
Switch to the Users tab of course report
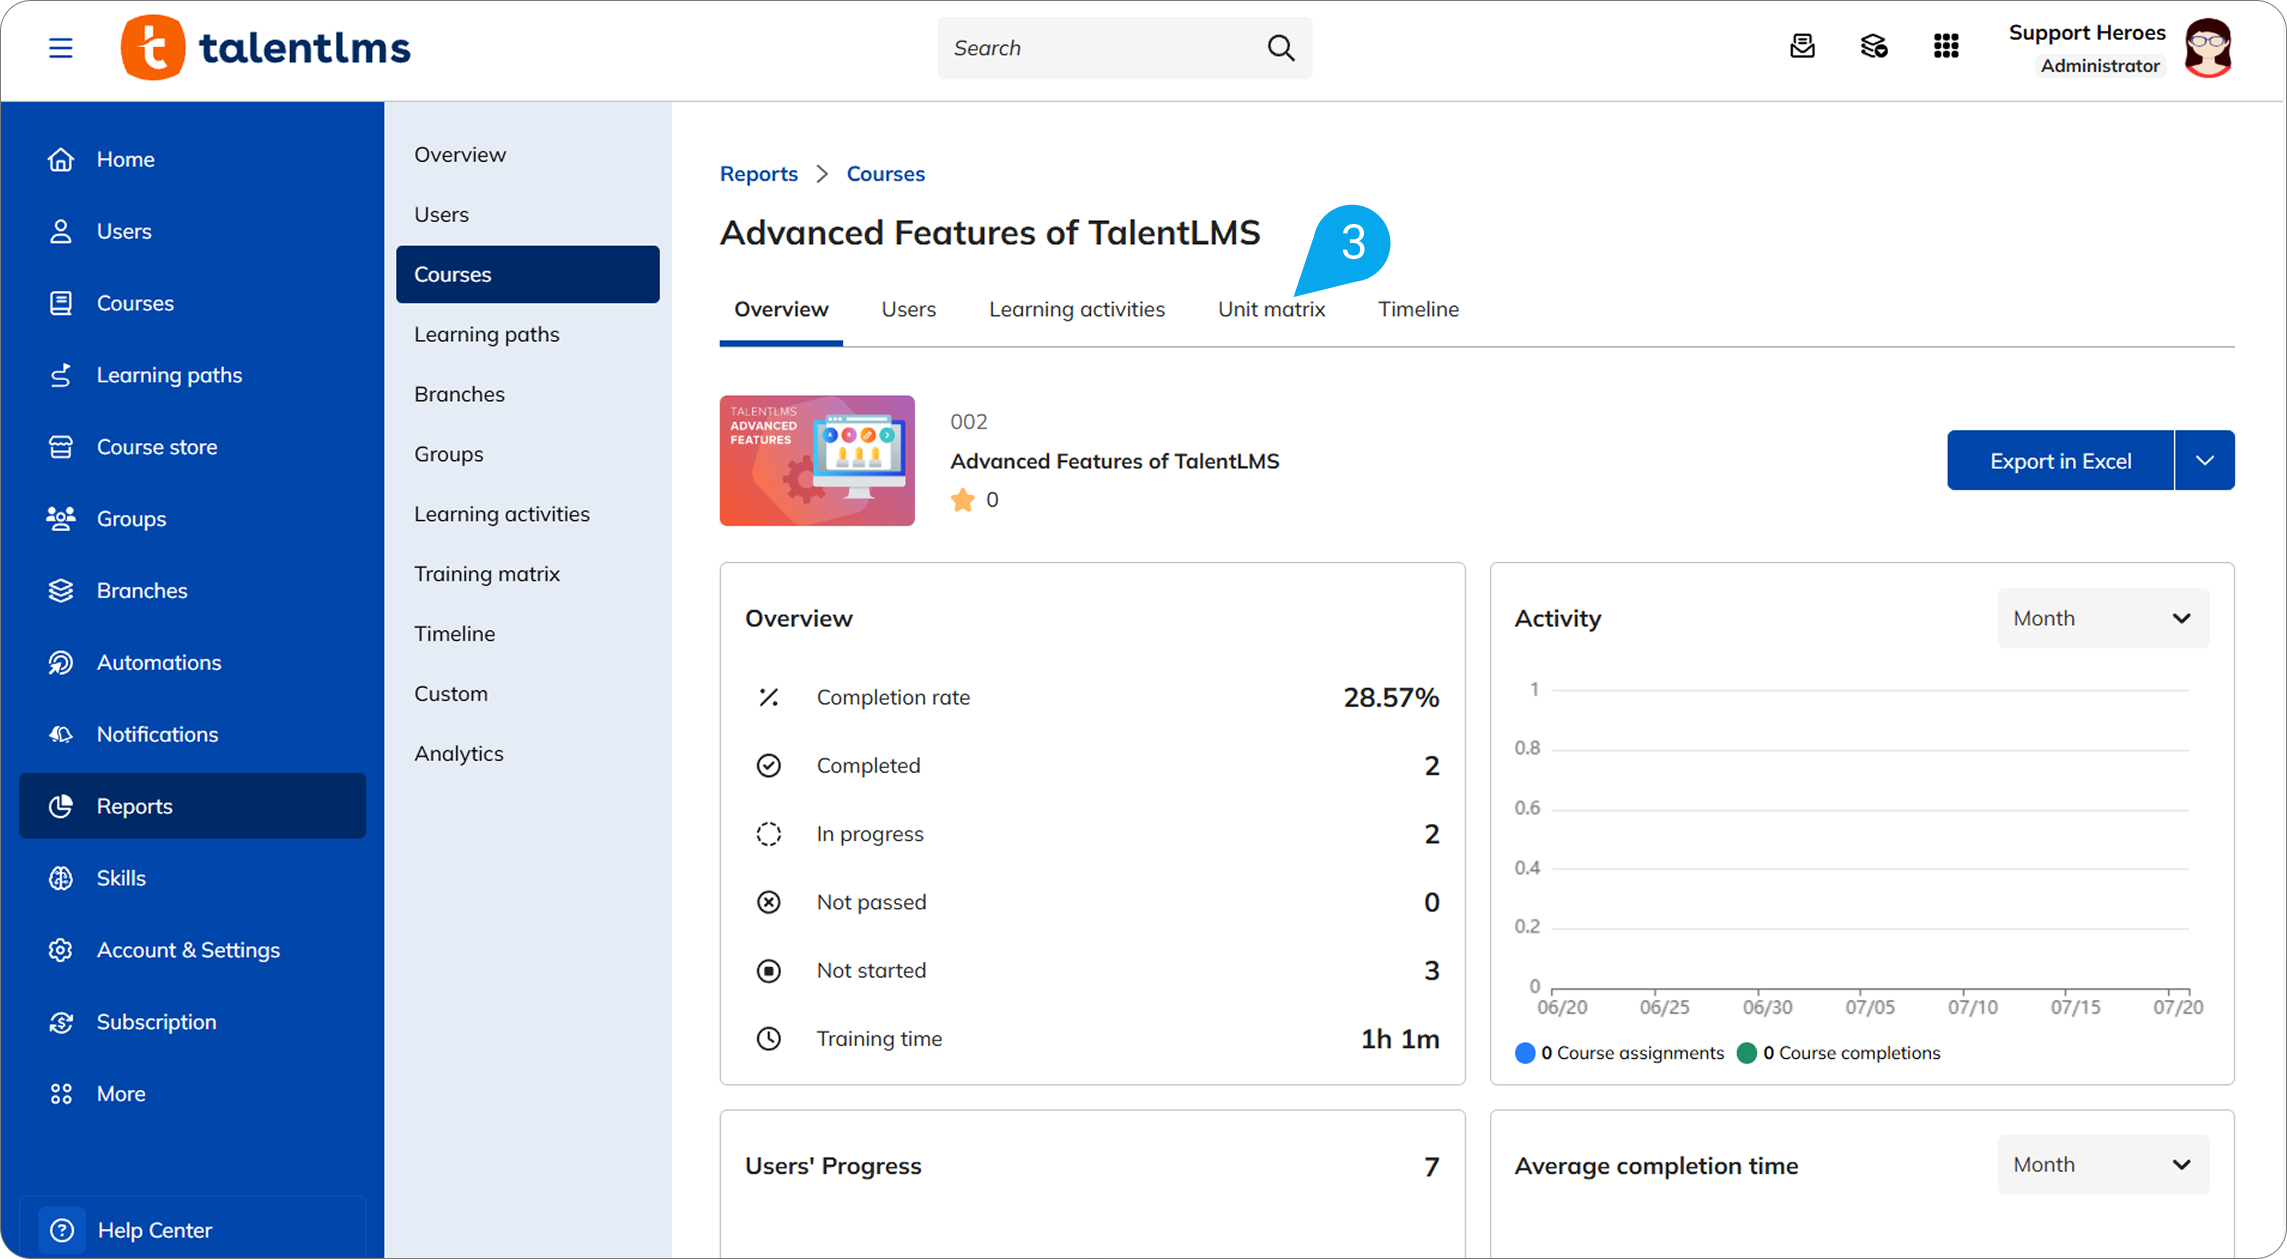908,310
